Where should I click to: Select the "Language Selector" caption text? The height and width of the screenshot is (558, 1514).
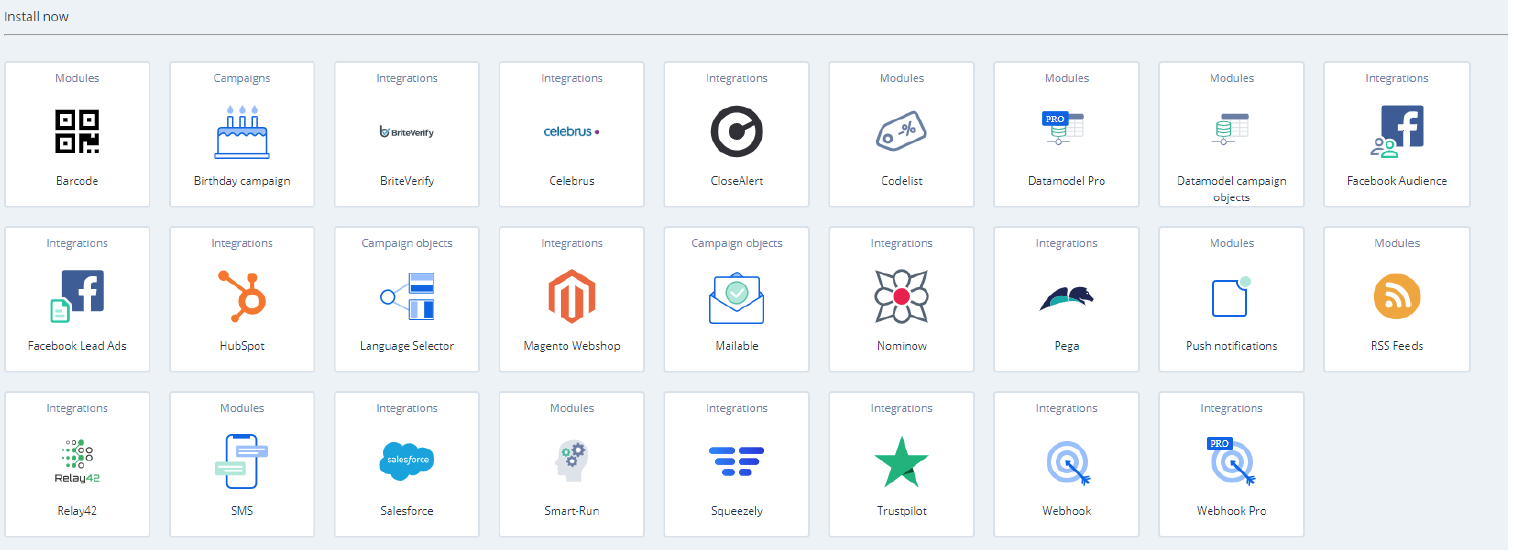click(407, 347)
